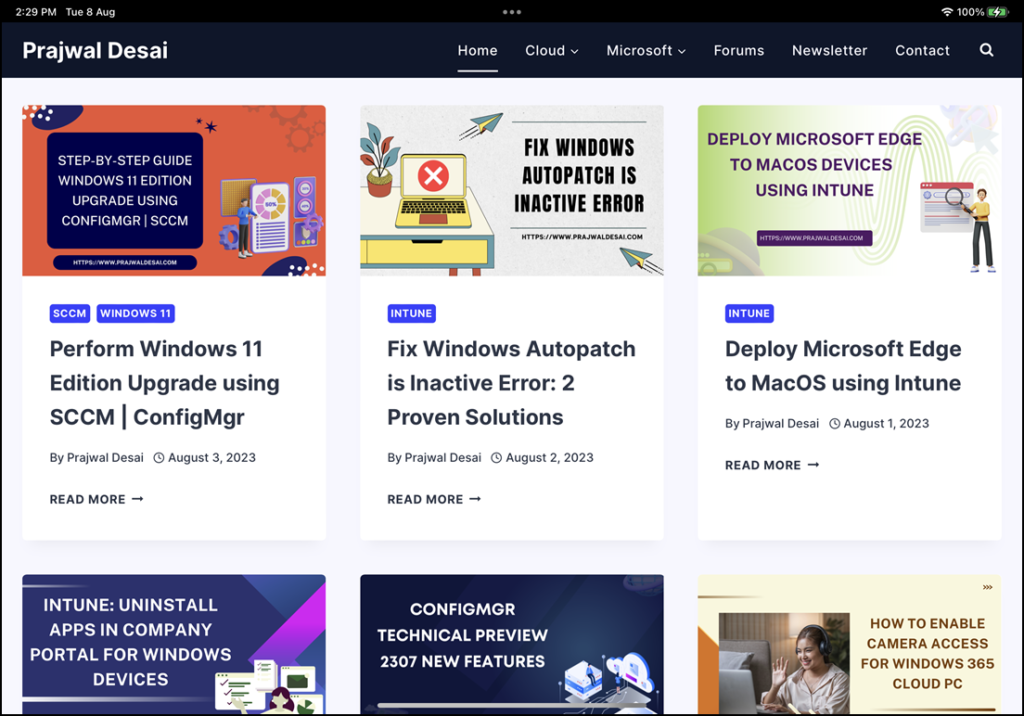1024x716 pixels.
Task: Click Read More under Windows 11 Edition Upgrade
Action: 88,499
